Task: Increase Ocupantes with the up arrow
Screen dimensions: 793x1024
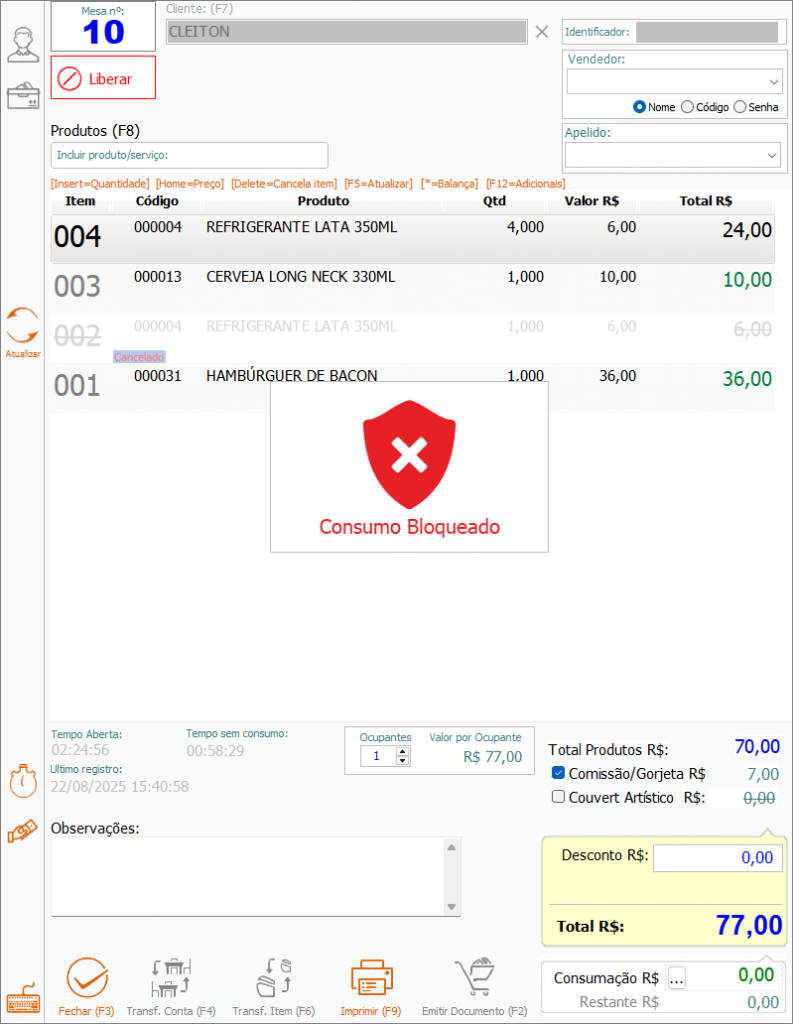Action: 402,752
